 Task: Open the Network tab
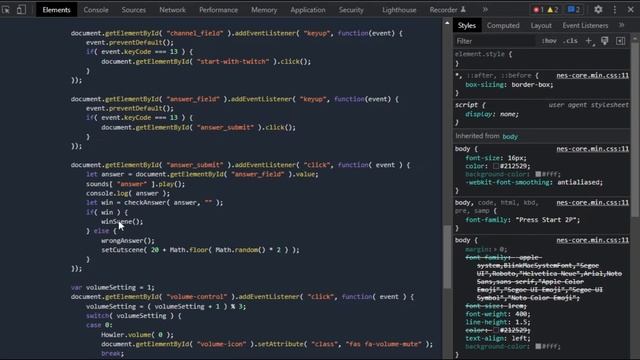tap(172, 10)
